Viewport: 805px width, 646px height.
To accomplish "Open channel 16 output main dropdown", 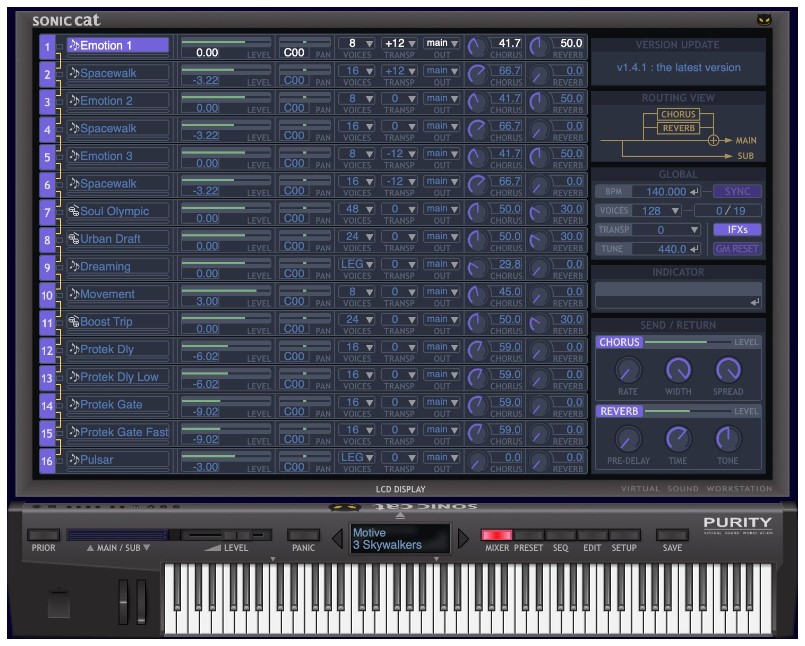I will pos(441,457).
